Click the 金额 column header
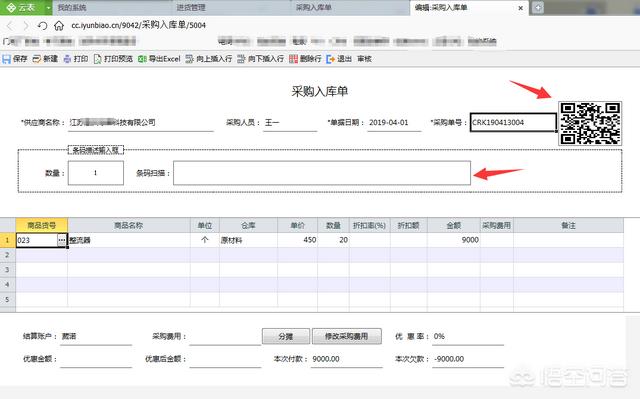The height and width of the screenshot is (399, 640). pyautogui.click(x=454, y=225)
